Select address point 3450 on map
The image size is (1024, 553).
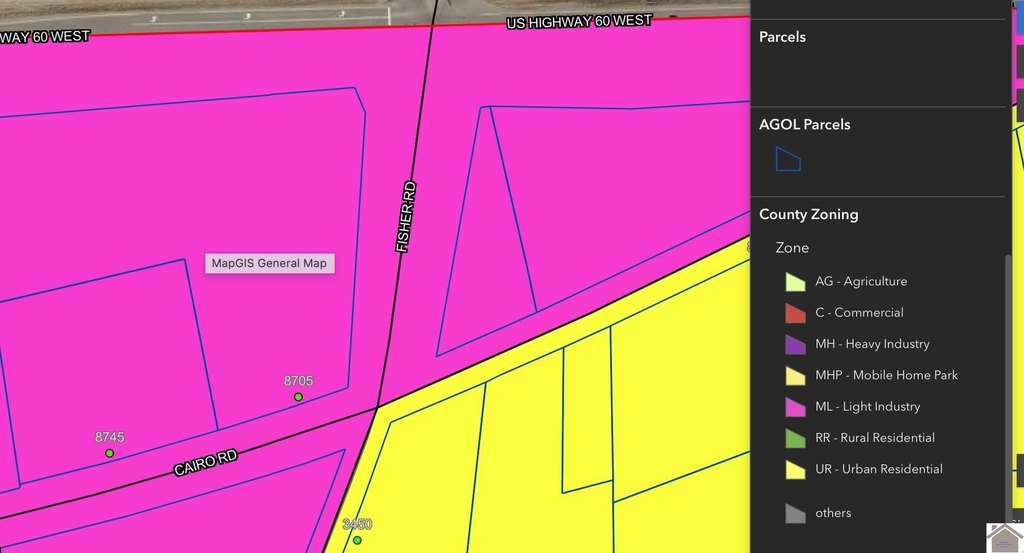tap(357, 540)
